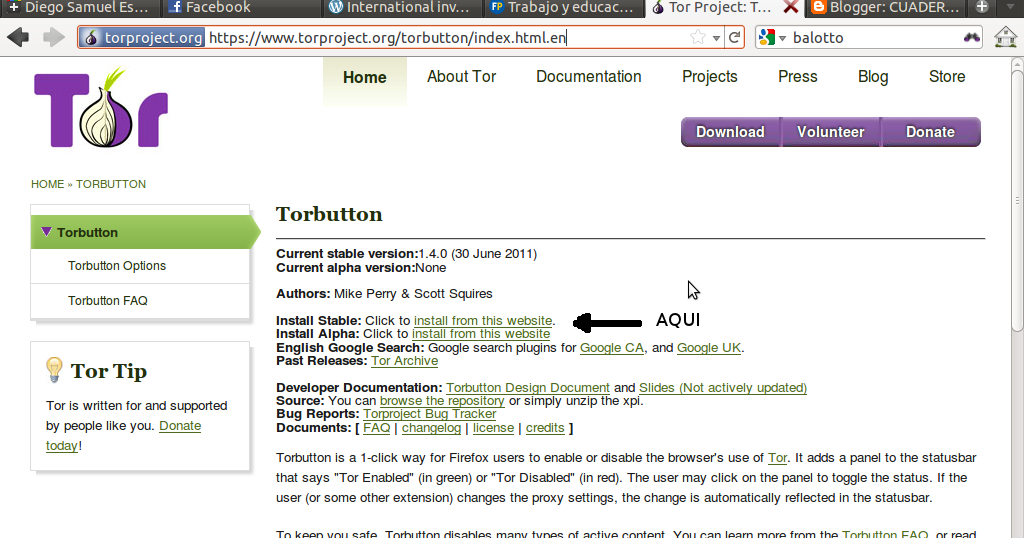Open the Store navigation item
Image resolution: width=1024 pixels, height=538 pixels.
coord(947,76)
